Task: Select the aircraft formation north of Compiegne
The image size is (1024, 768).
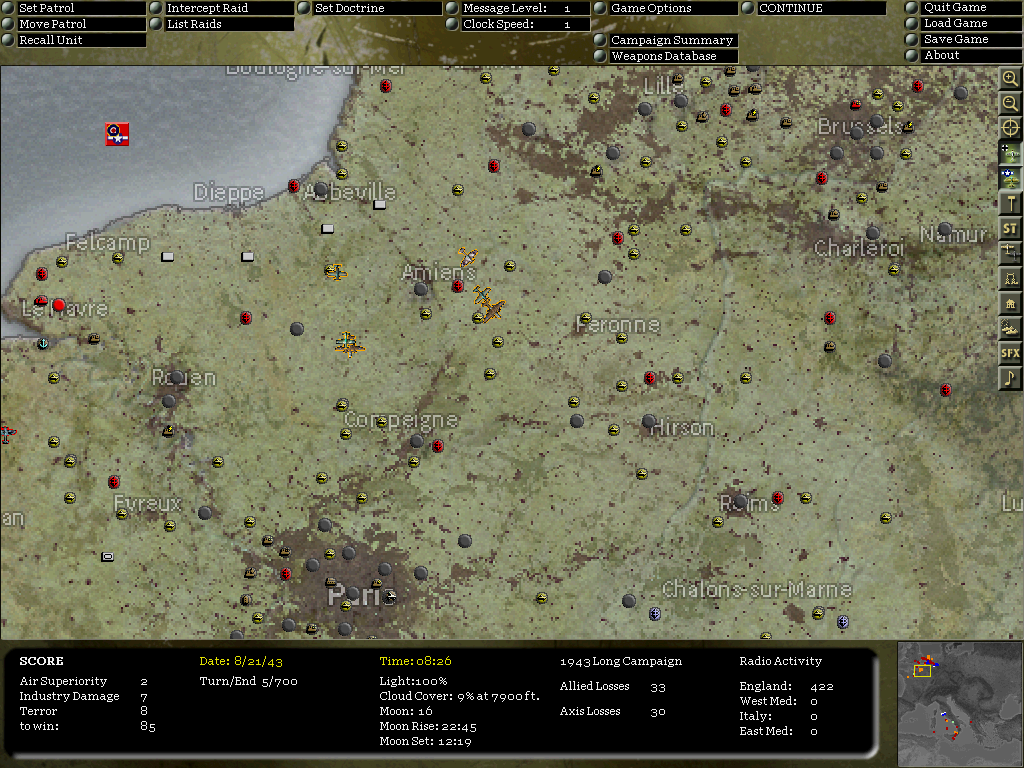Action: (349, 344)
